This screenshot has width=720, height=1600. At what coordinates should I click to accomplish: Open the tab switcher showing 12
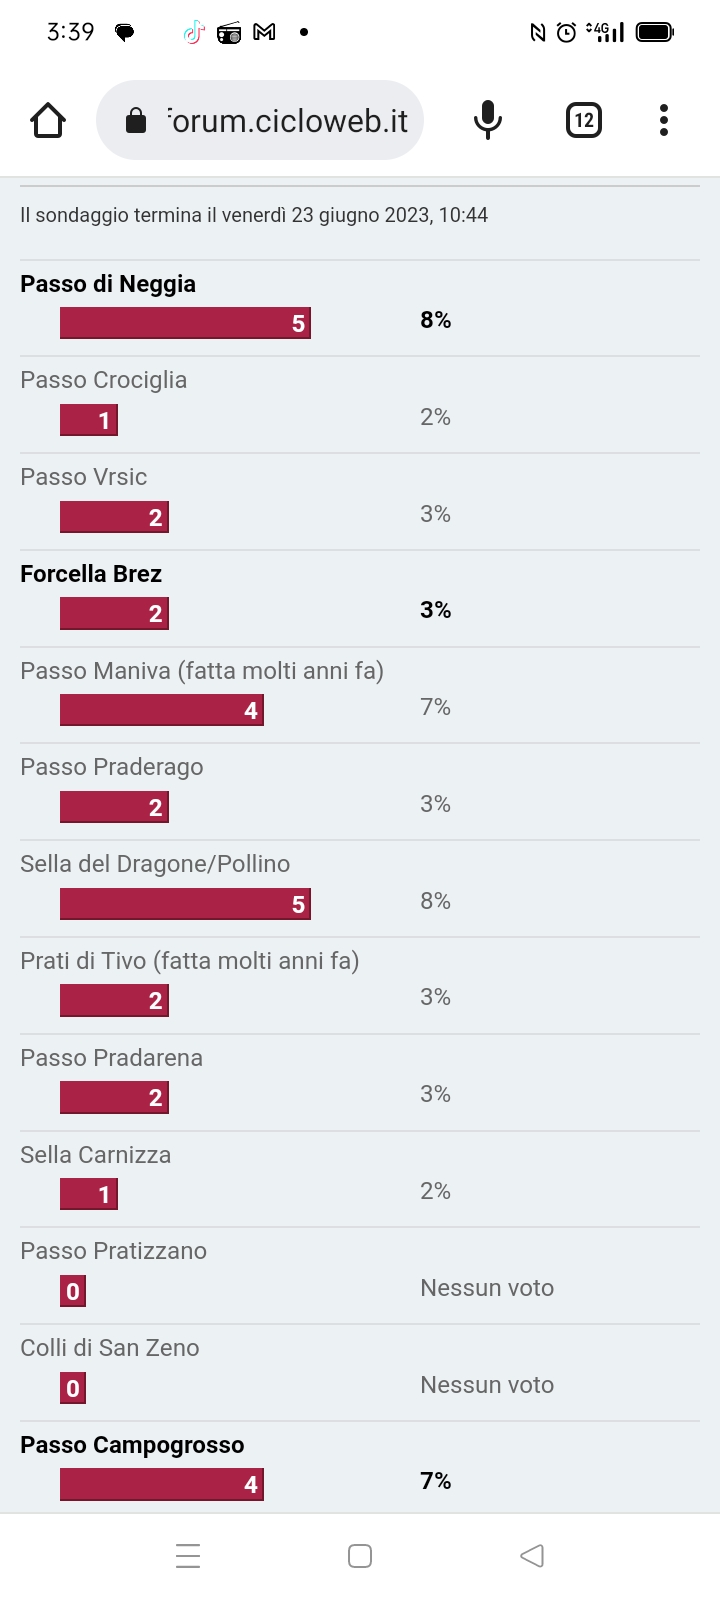point(584,120)
